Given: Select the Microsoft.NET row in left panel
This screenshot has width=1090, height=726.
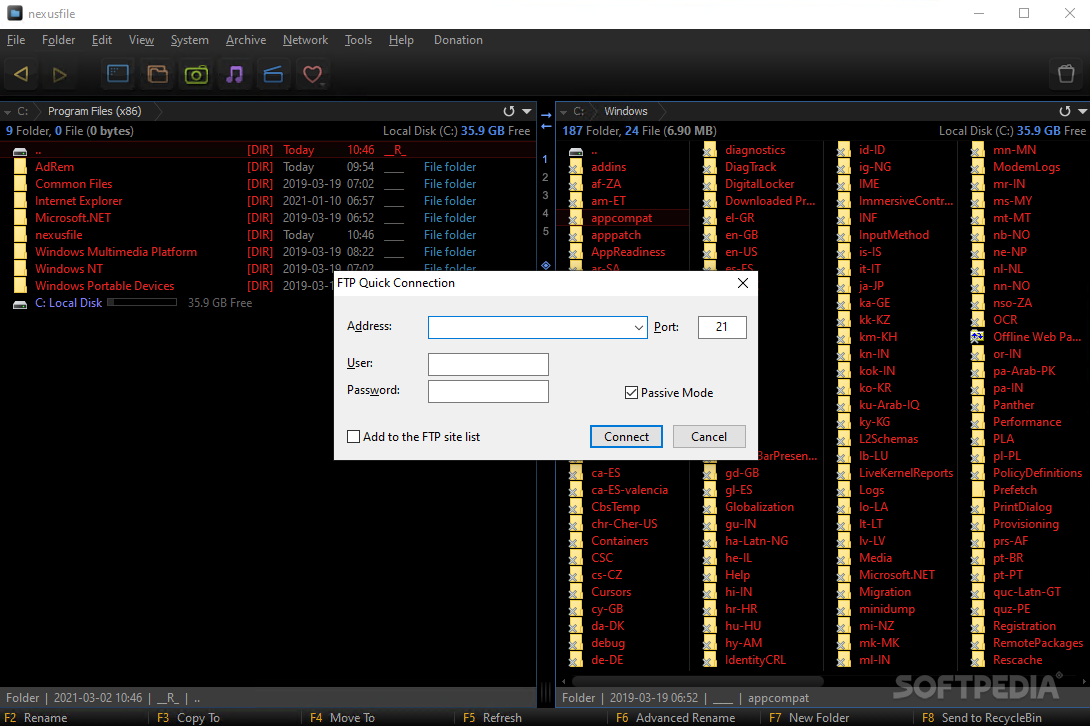Looking at the screenshot, I should click(x=268, y=218).
